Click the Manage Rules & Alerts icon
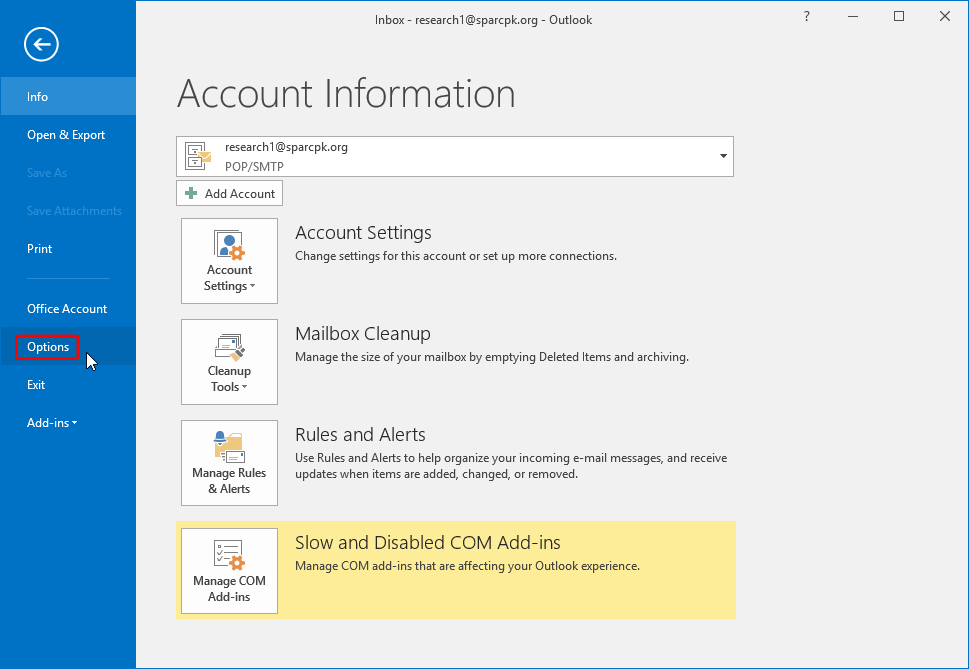 coord(229,463)
